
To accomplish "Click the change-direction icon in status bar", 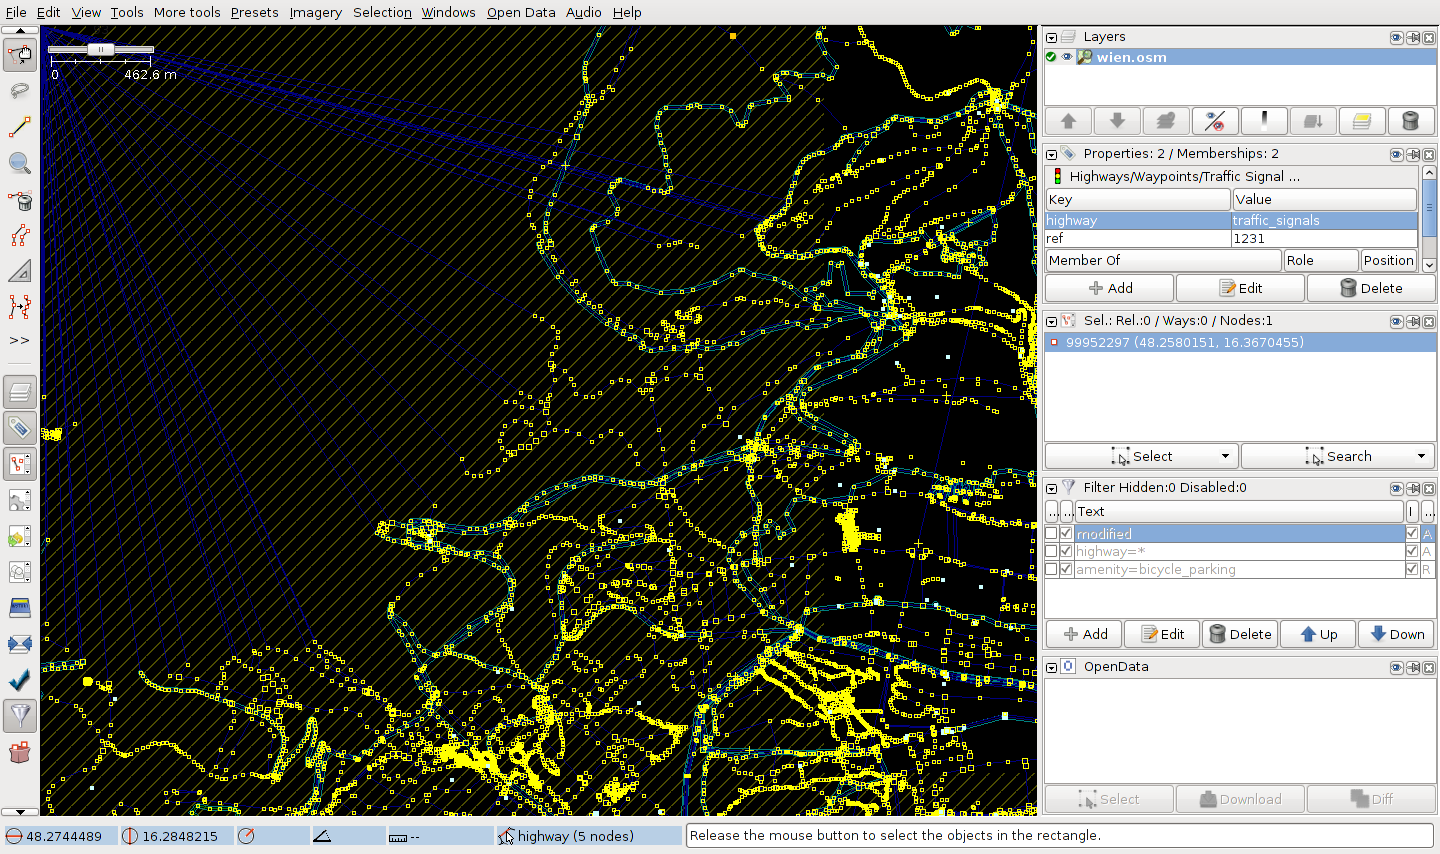I will click(246, 836).
